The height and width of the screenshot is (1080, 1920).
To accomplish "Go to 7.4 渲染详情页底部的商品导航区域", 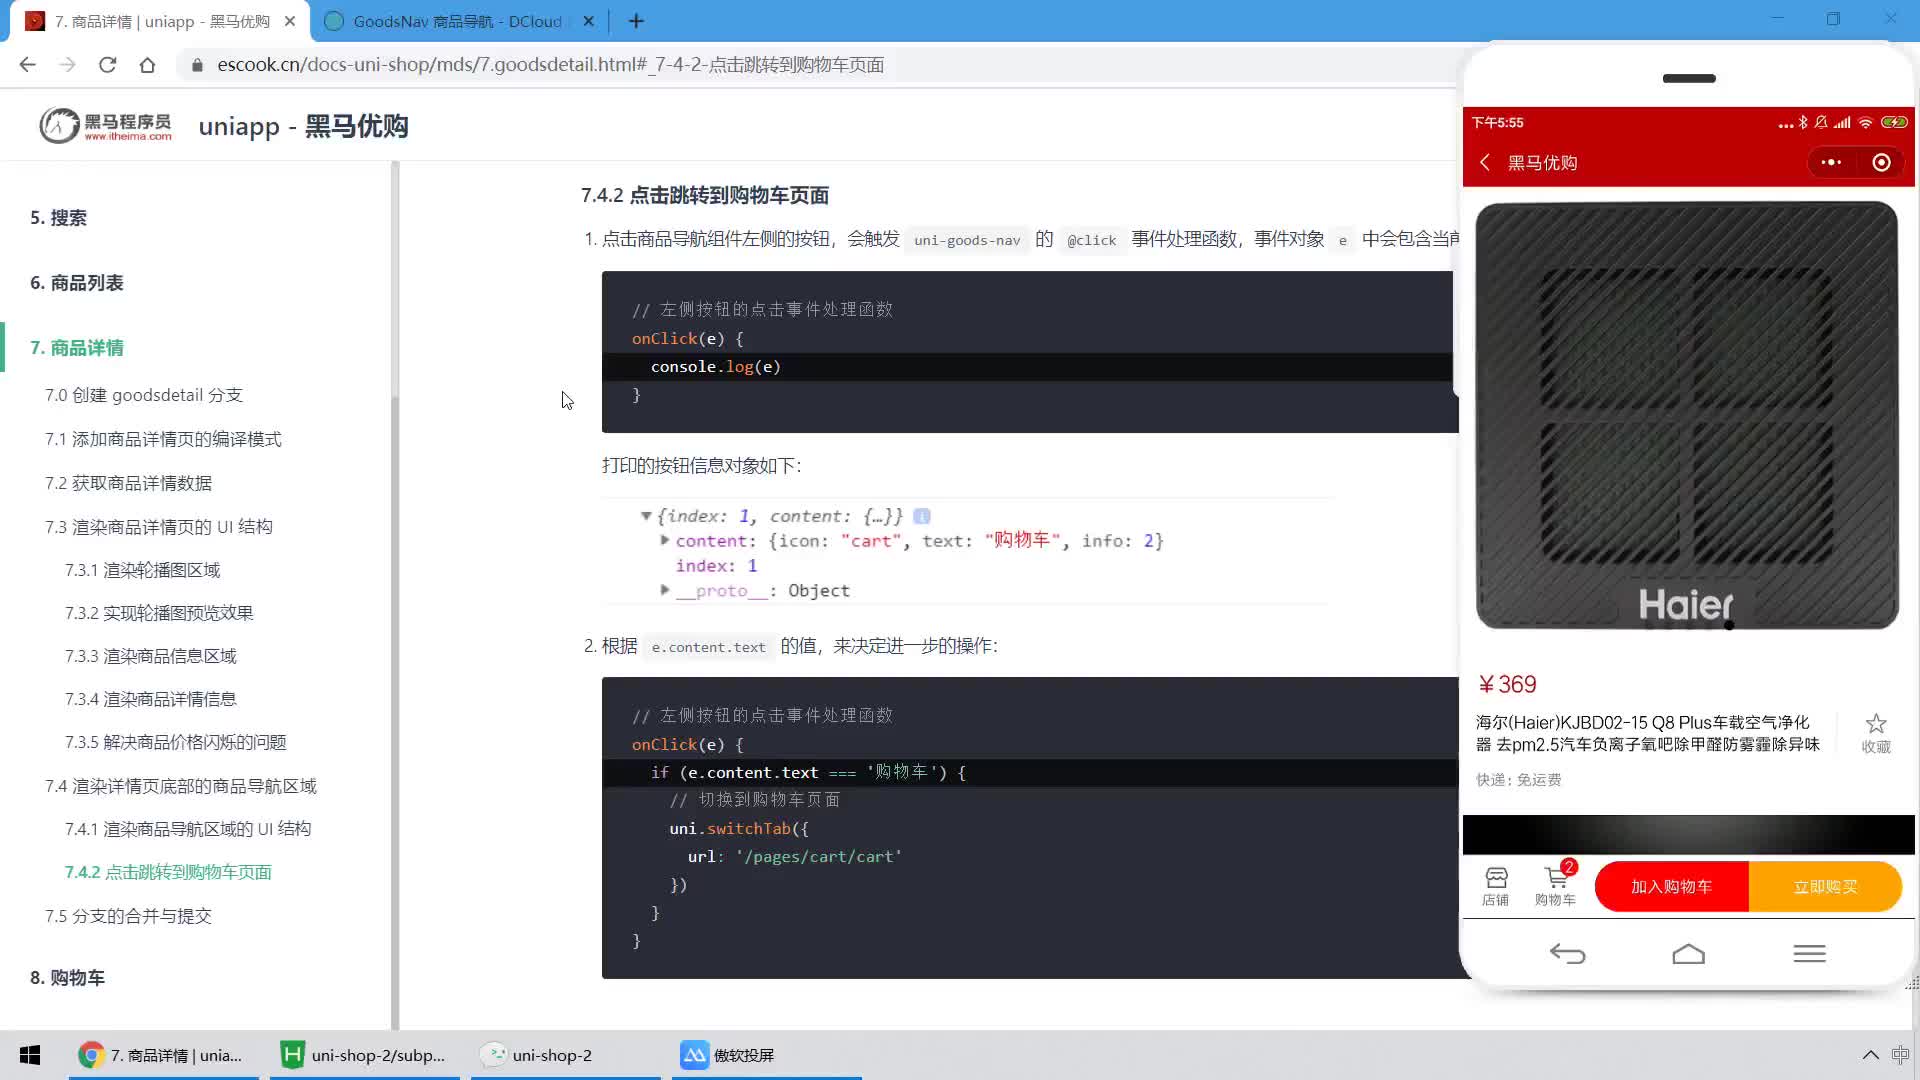I will coord(181,786).
